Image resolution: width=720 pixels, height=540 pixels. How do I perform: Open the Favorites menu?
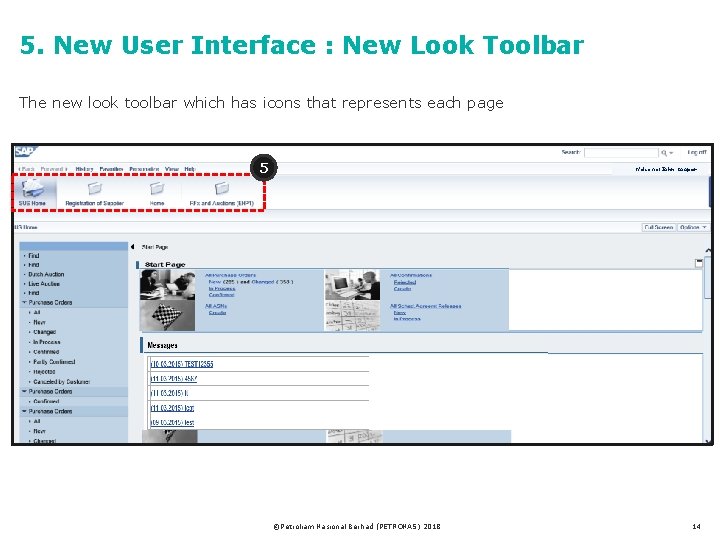coord(112,169)
